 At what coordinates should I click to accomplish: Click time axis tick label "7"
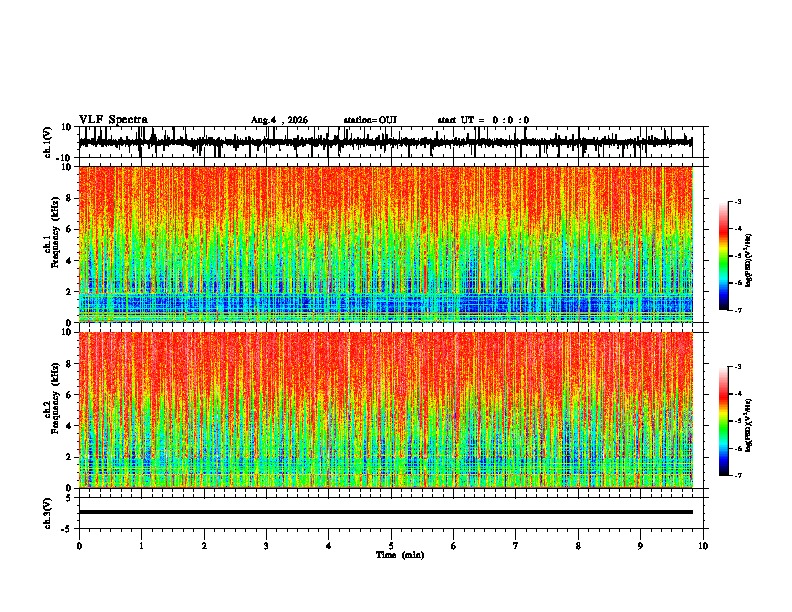516,546
